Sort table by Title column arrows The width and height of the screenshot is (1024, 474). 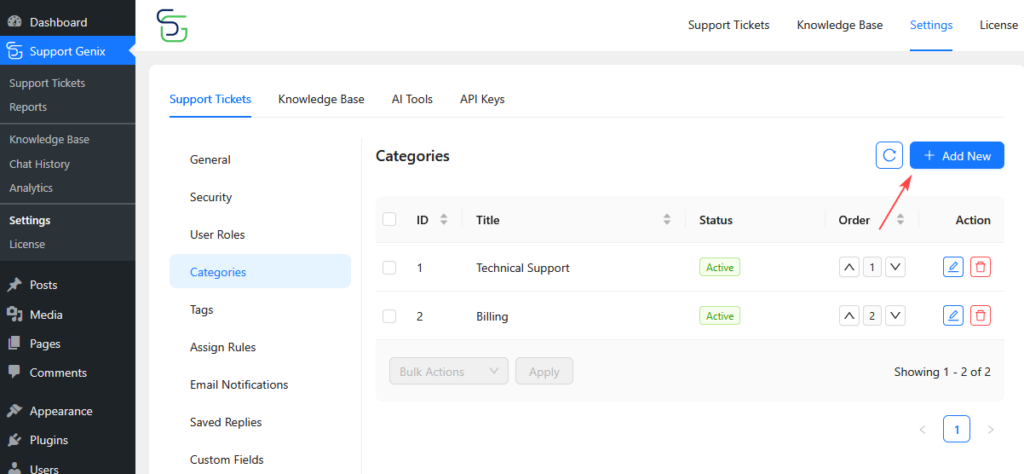point(667,219)
